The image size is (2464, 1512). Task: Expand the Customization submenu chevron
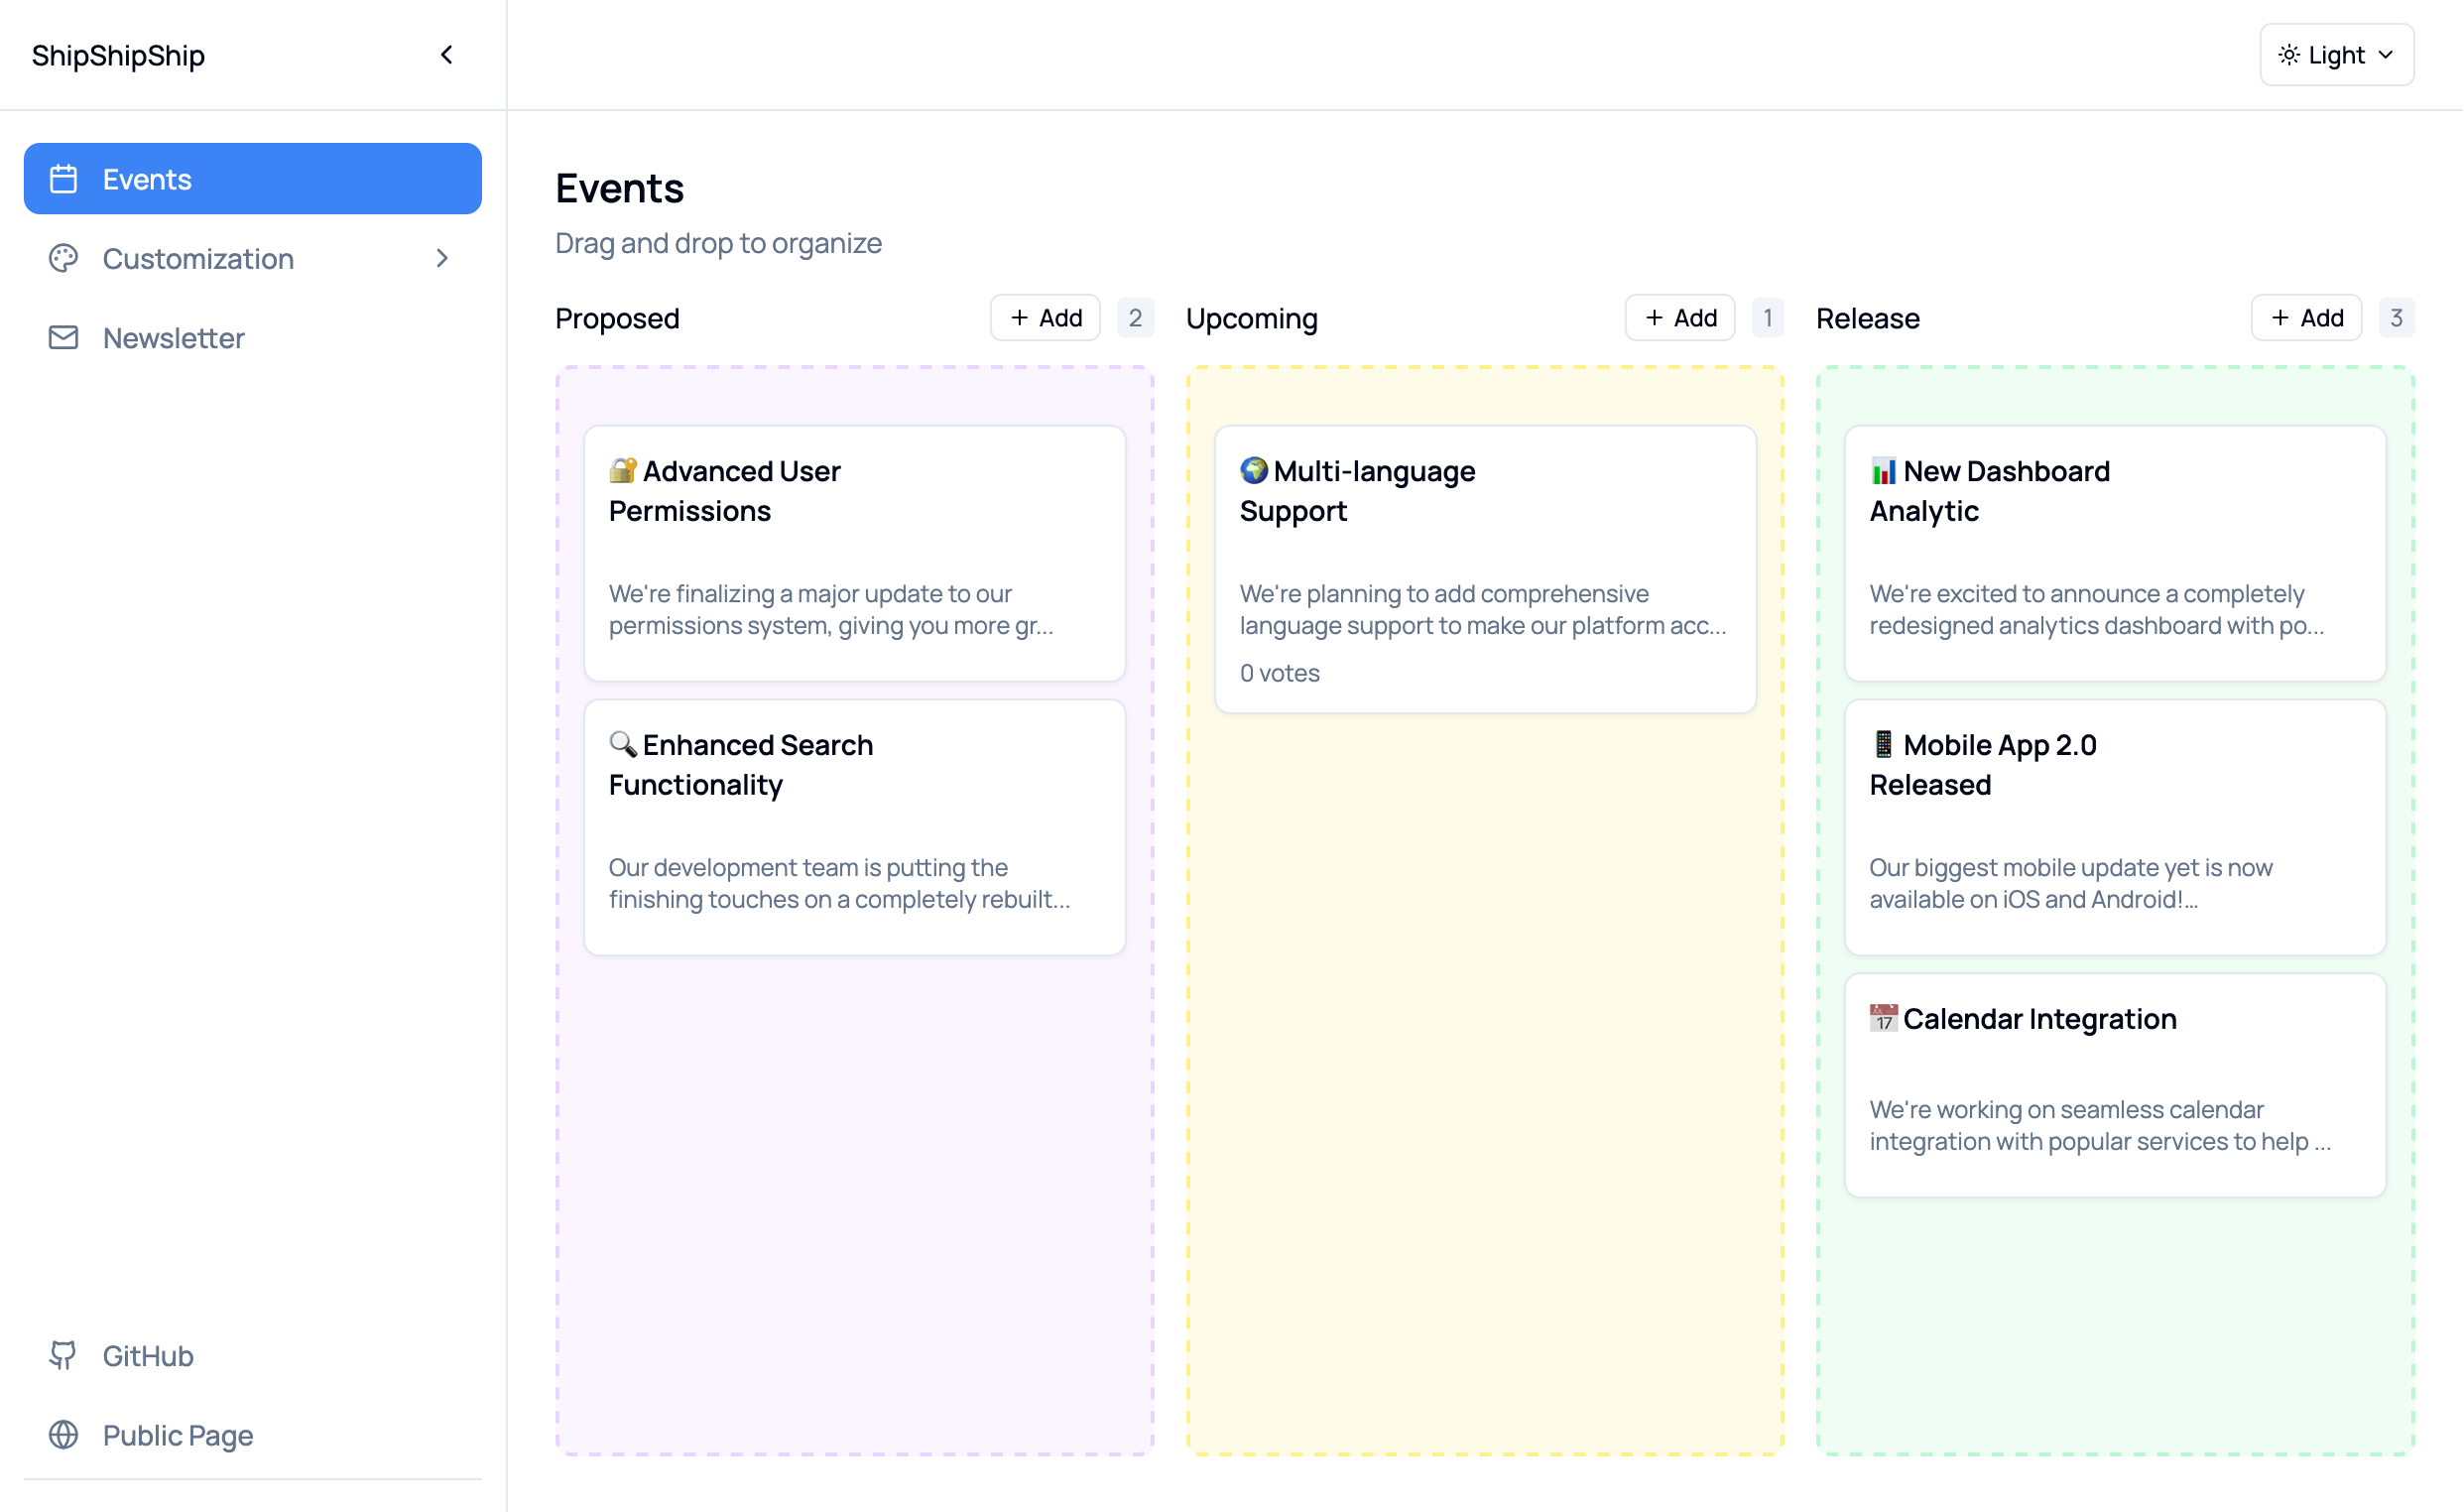pyautogui.click(x=442, y=259)
